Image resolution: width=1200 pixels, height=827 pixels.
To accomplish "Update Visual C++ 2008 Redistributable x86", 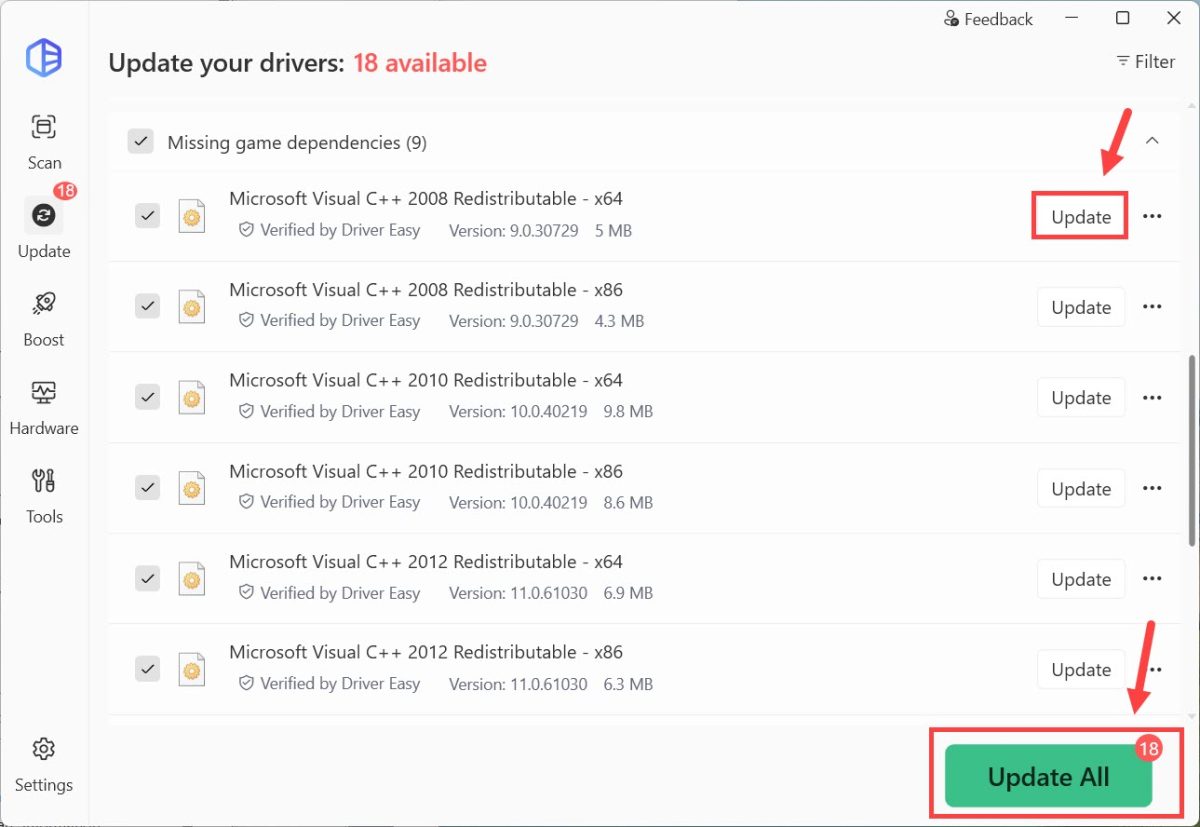I will tap(1081, 307).
